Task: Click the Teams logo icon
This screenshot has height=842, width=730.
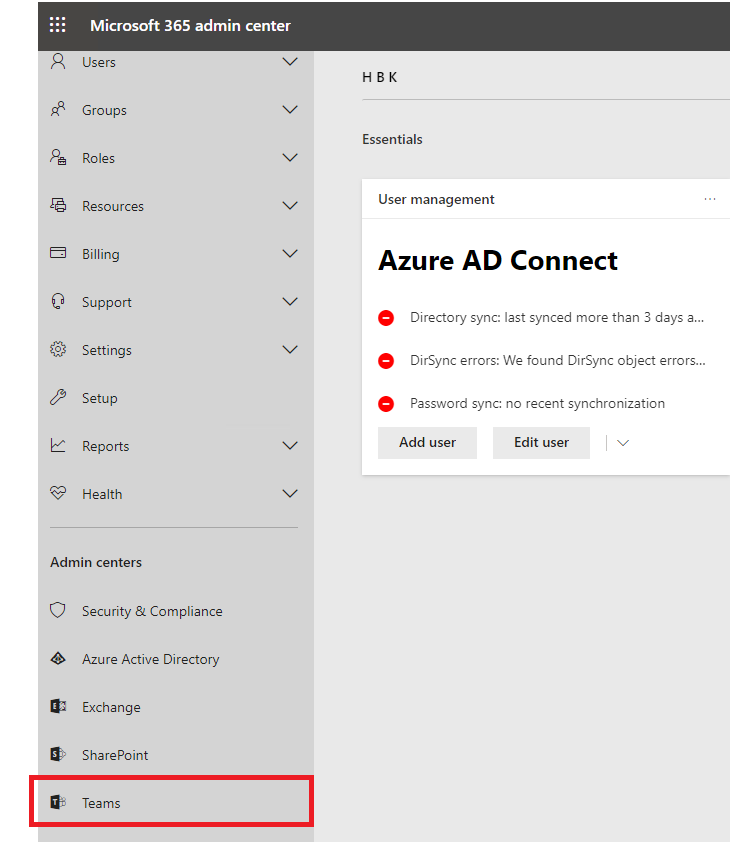Action: pos(58,802)
